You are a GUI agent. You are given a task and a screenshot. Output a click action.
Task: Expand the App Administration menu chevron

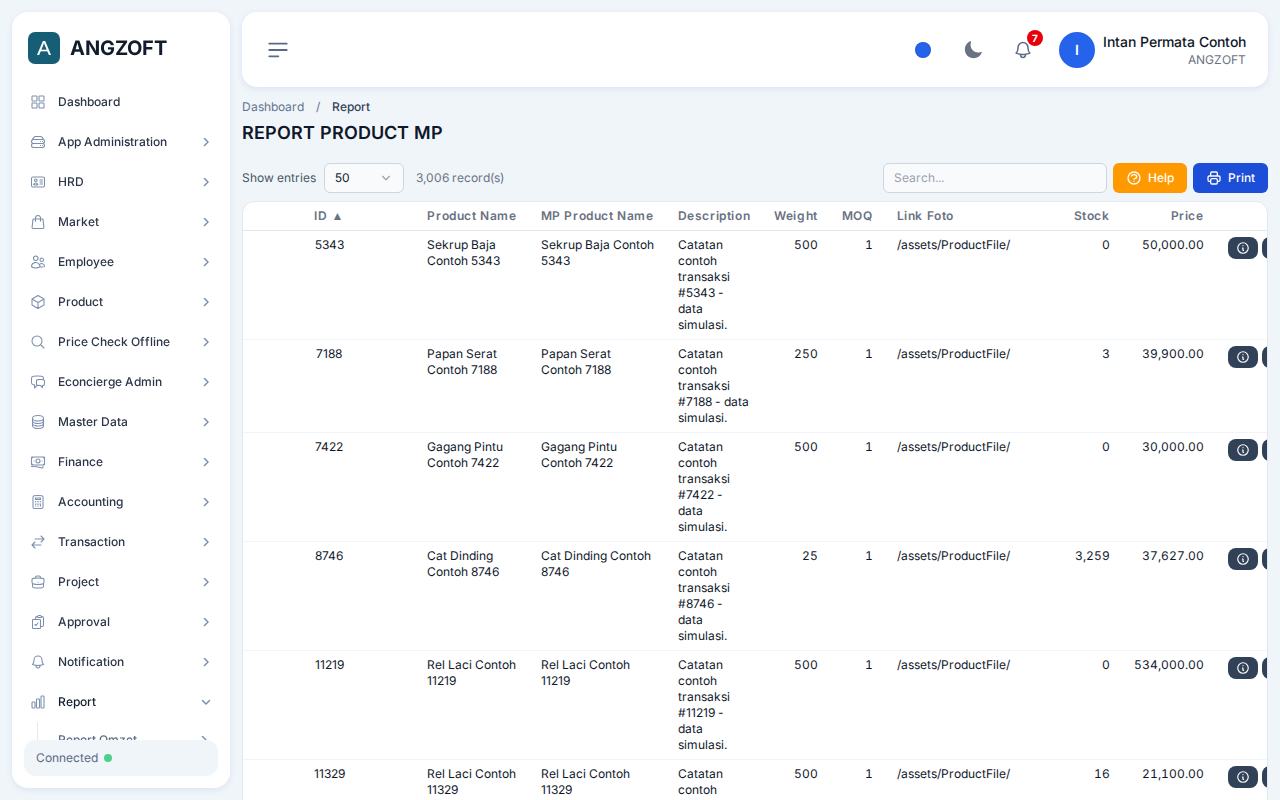point(206,142)
